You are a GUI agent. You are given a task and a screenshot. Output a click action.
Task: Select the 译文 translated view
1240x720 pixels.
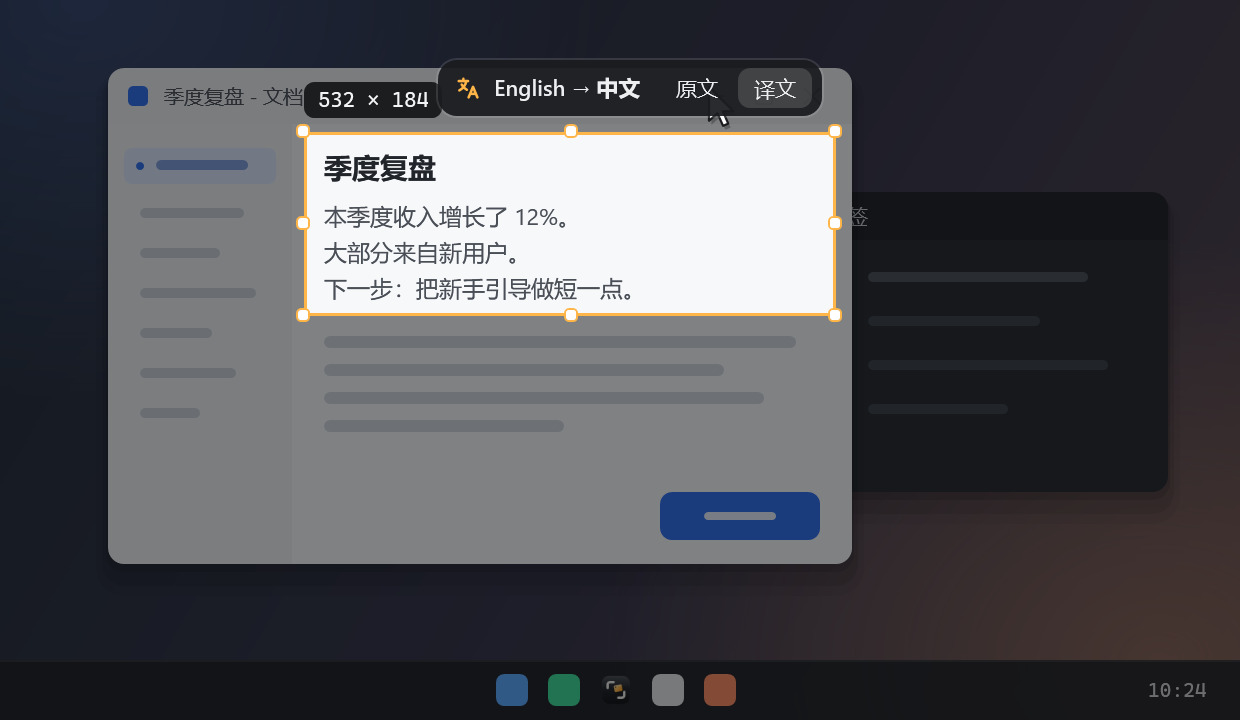pyautogui.click(x=775, y=89)
